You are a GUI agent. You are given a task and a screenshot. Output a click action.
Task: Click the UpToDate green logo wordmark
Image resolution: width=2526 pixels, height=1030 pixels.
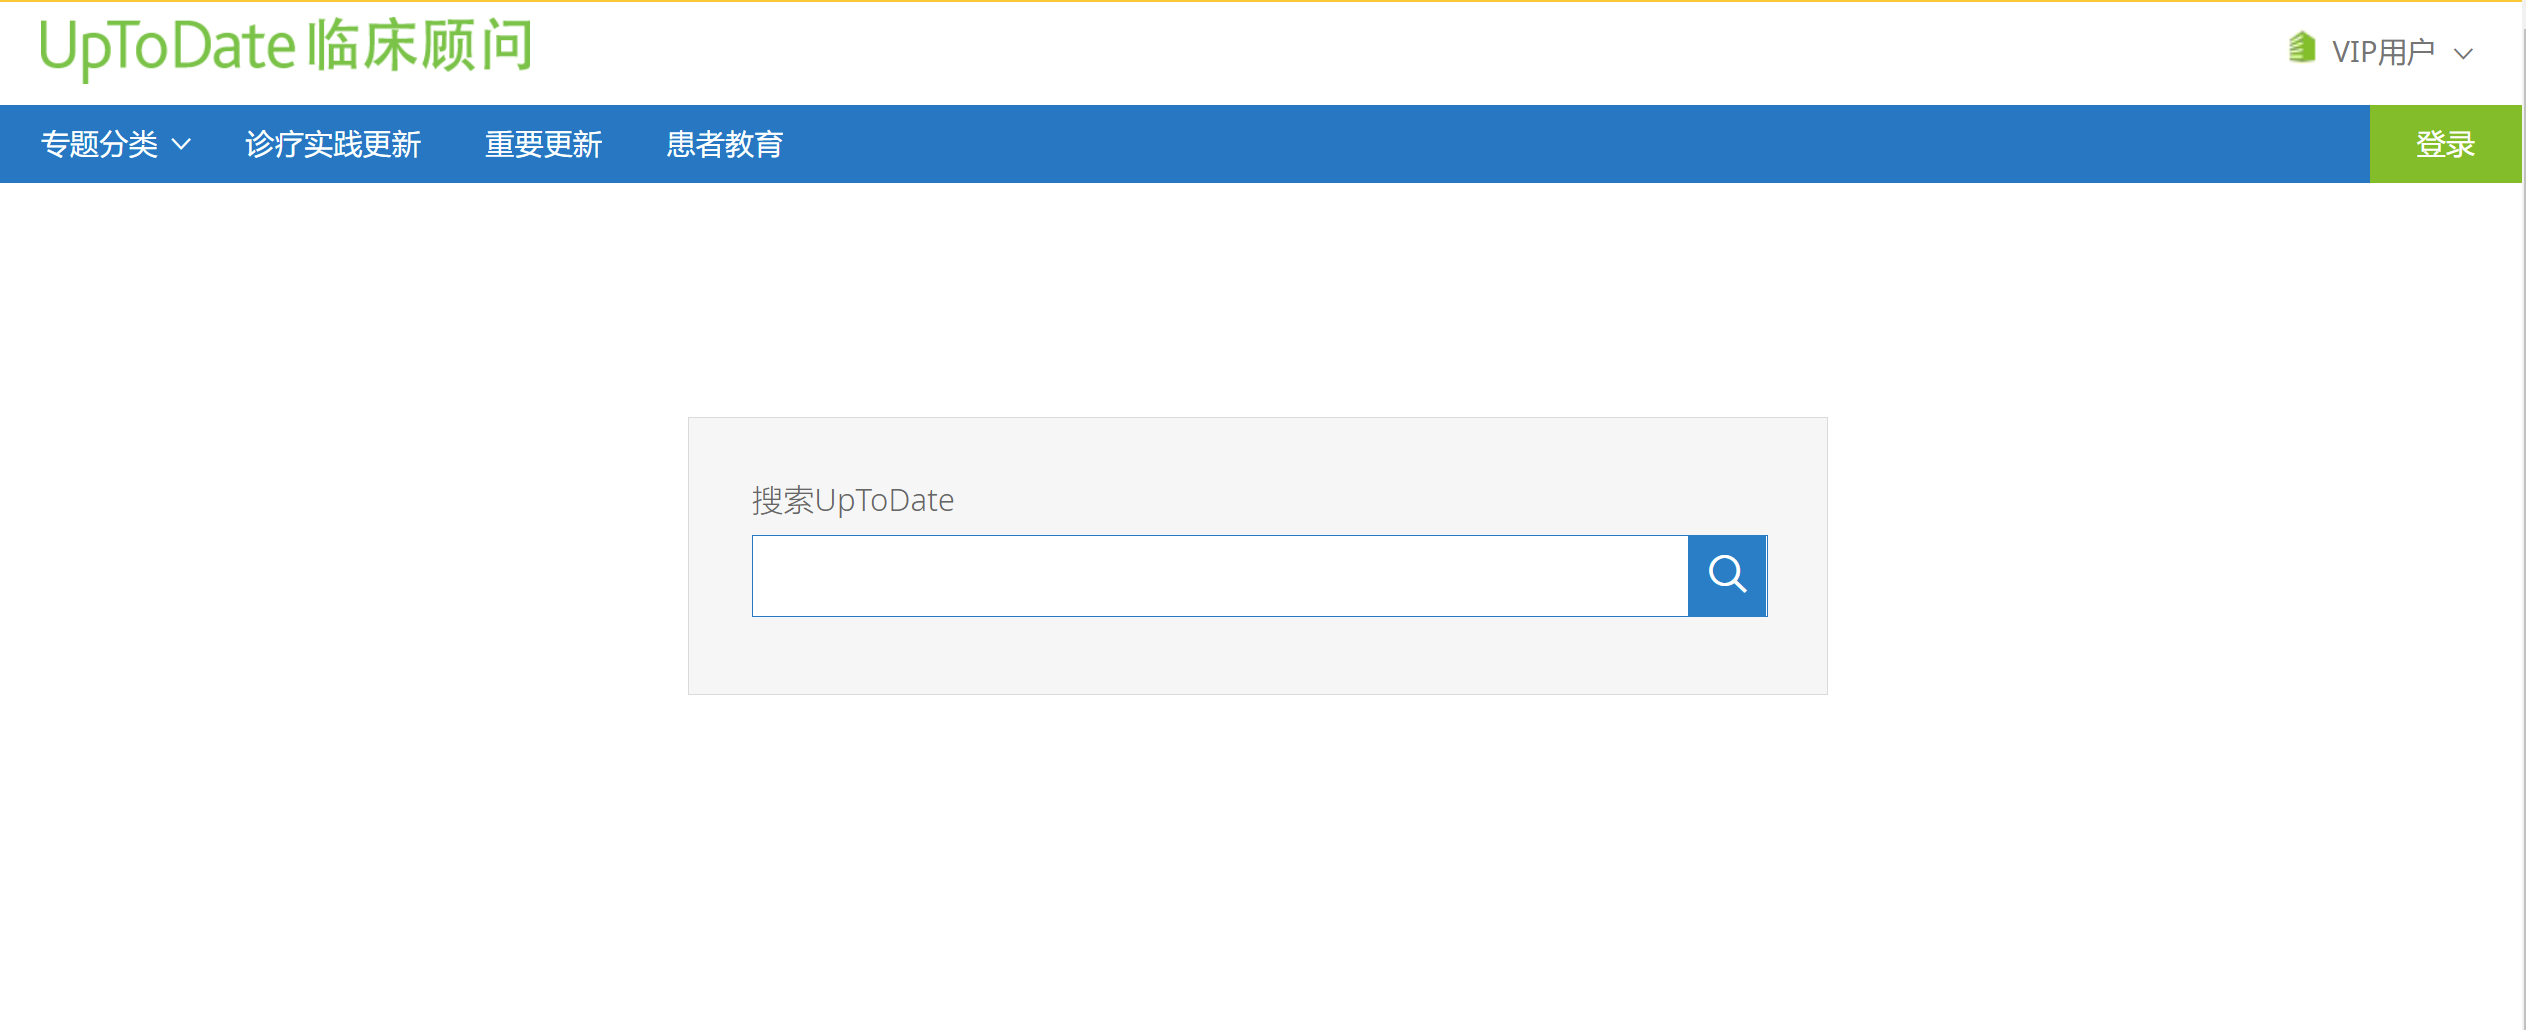pyautogui.click(x=168, y=47)
